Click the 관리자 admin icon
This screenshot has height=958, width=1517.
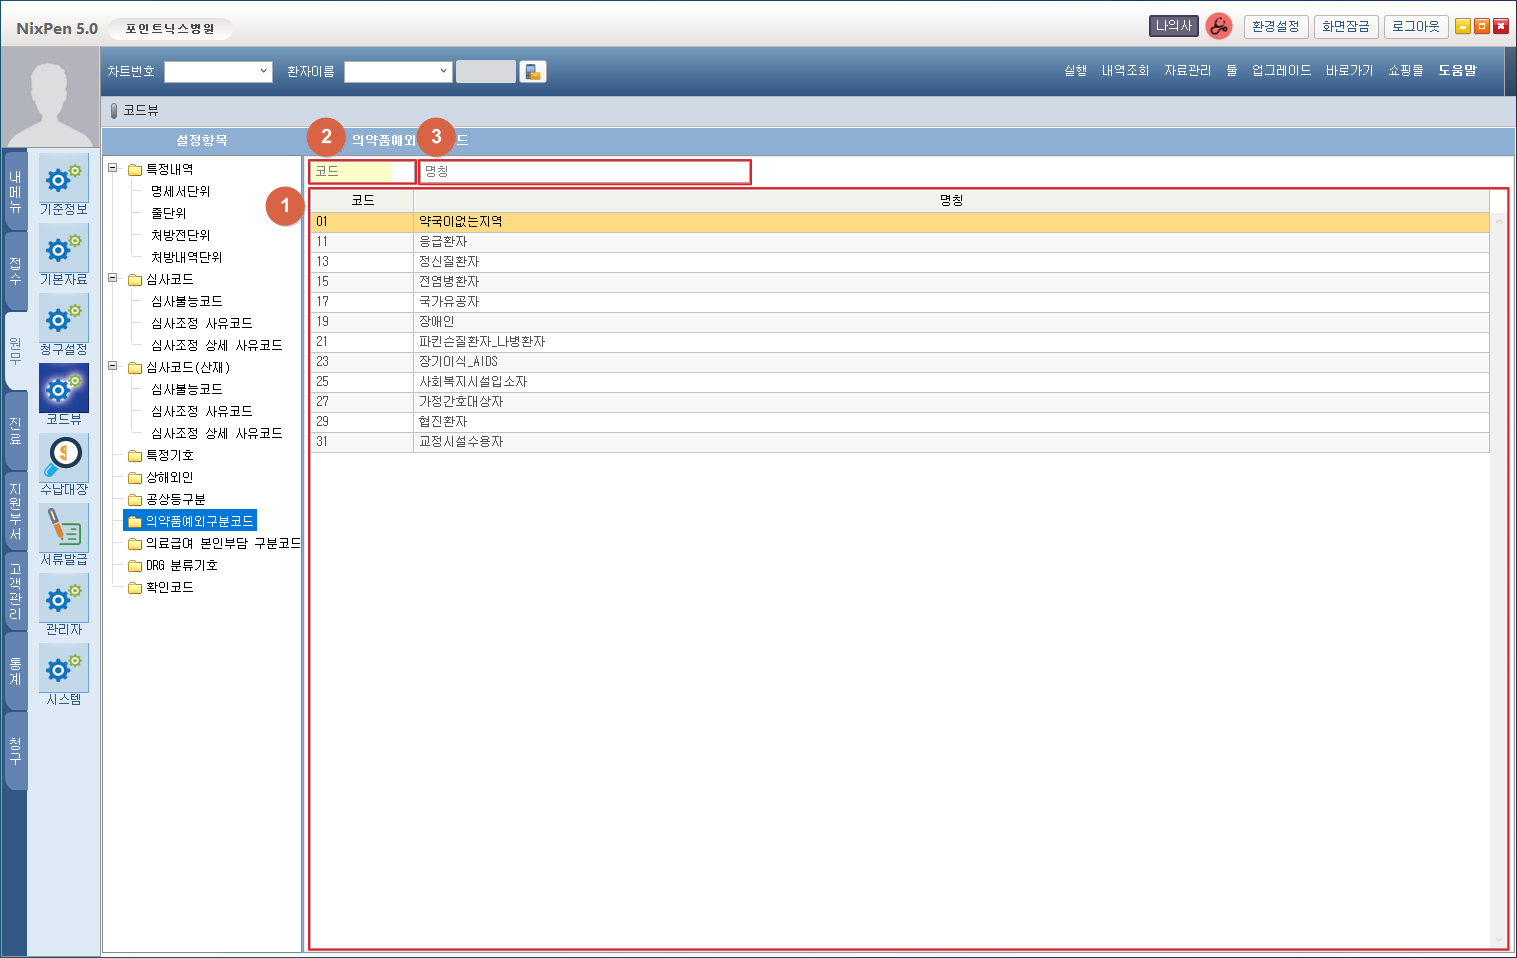point(63,600)
